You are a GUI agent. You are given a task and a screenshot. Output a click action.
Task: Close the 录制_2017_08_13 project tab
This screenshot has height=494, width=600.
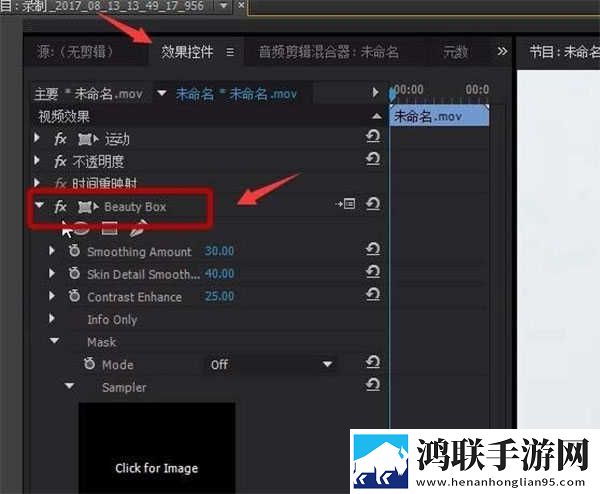pos(241,5)
